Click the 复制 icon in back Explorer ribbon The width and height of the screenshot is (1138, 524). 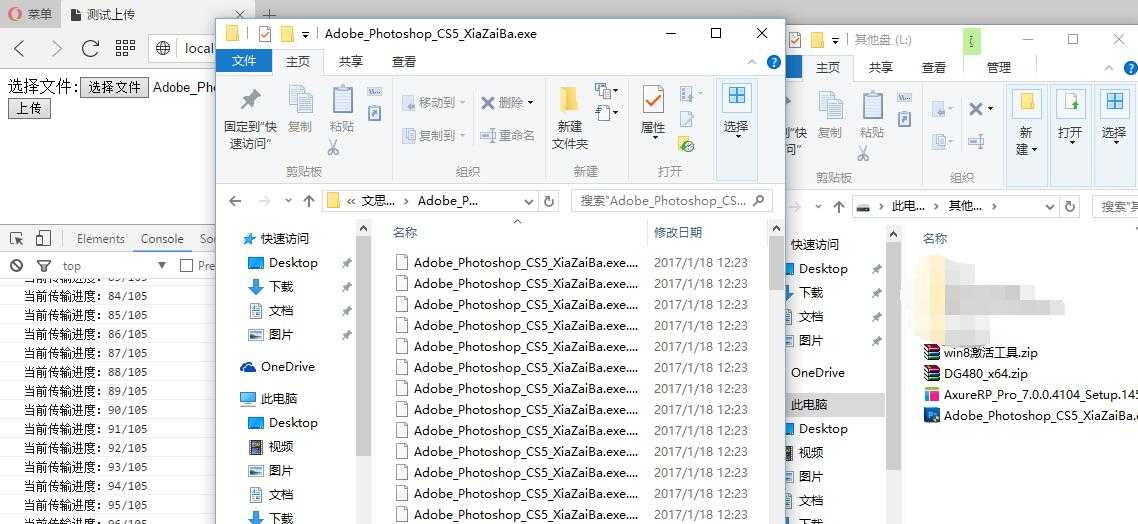pos(830,104)
